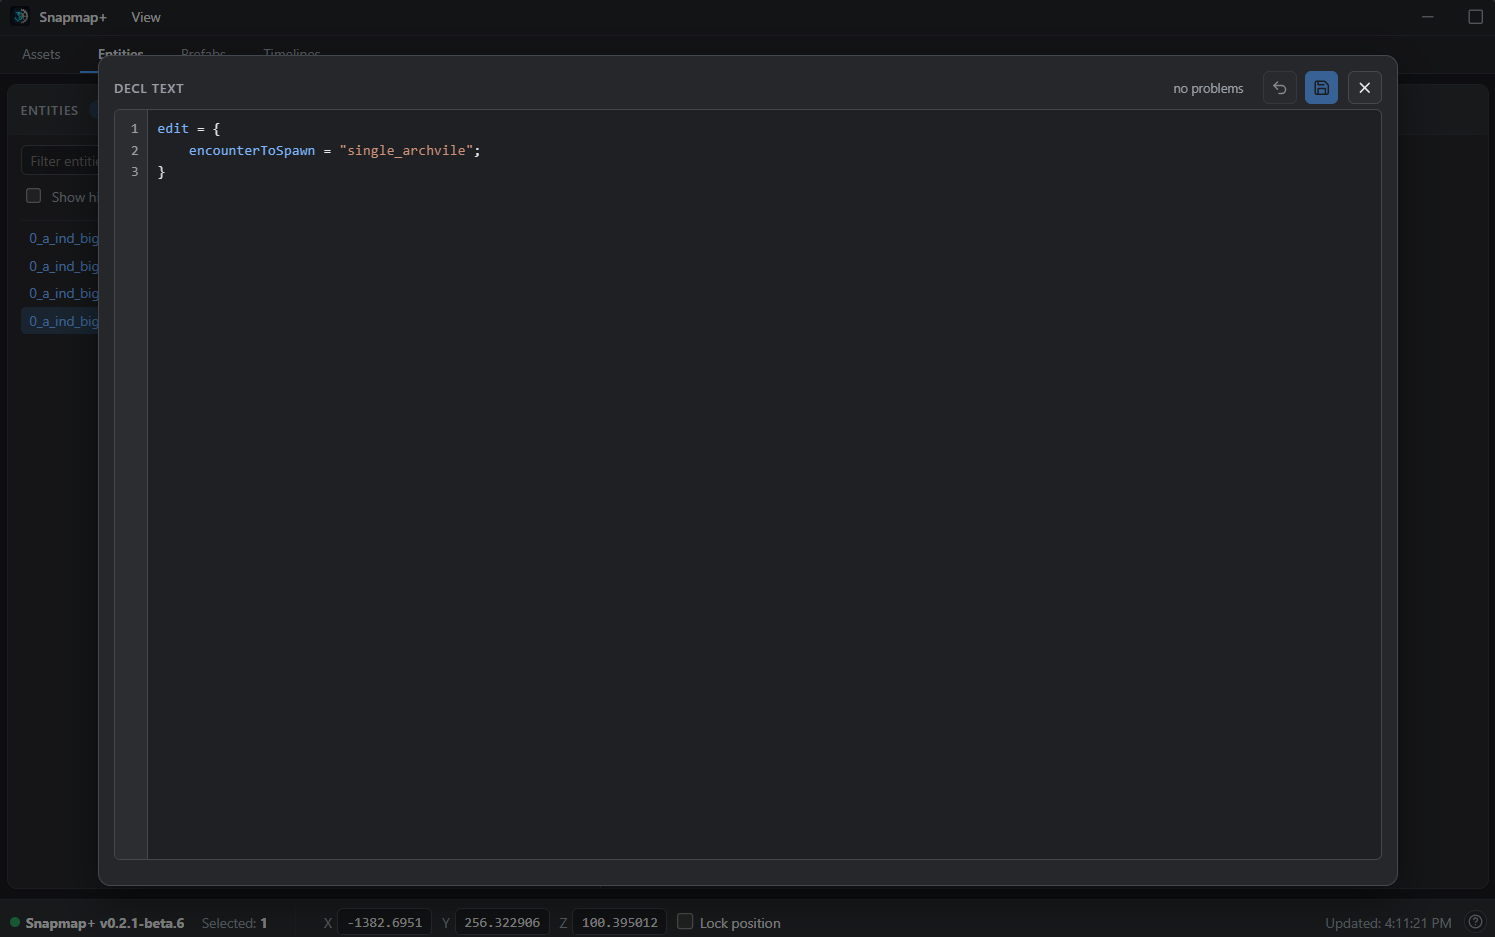The width and height of the screenshot is (1495, 937).
Task: Click the Y coordinate field 256.322906
Action: (x=502, y=922)
